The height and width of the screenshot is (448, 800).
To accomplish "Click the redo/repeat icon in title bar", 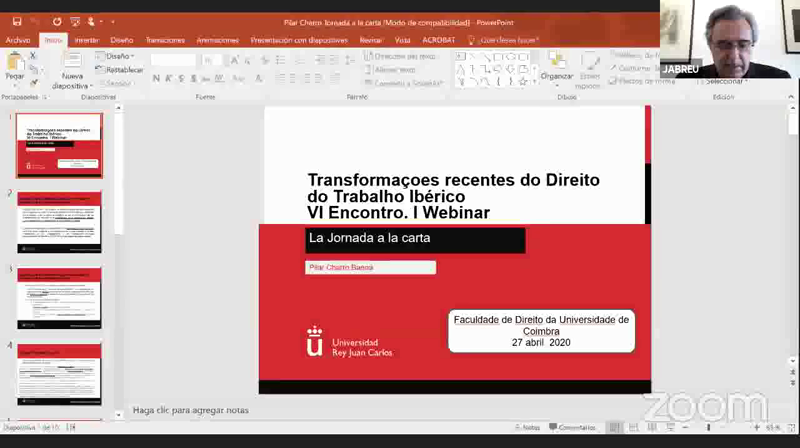I will point(57,20).
